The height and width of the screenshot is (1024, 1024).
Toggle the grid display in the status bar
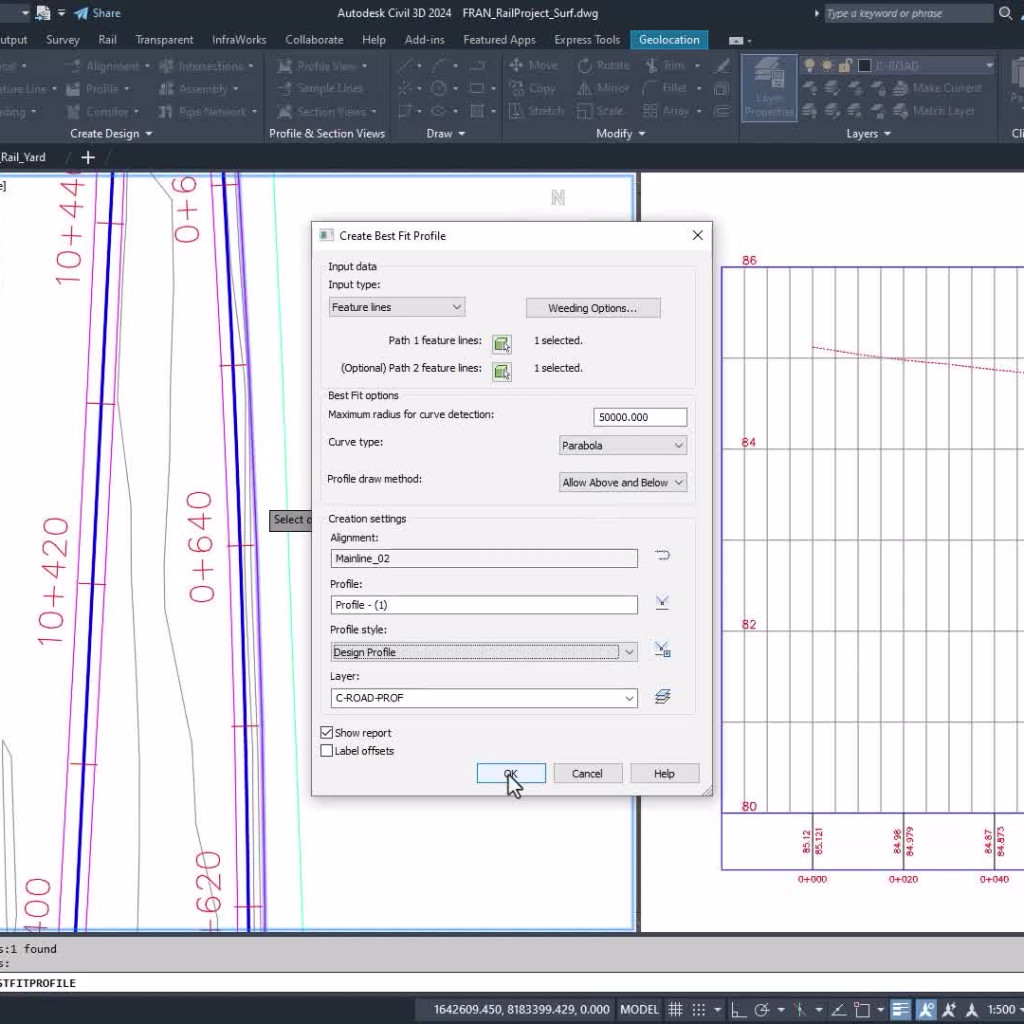click(676, 1009)
